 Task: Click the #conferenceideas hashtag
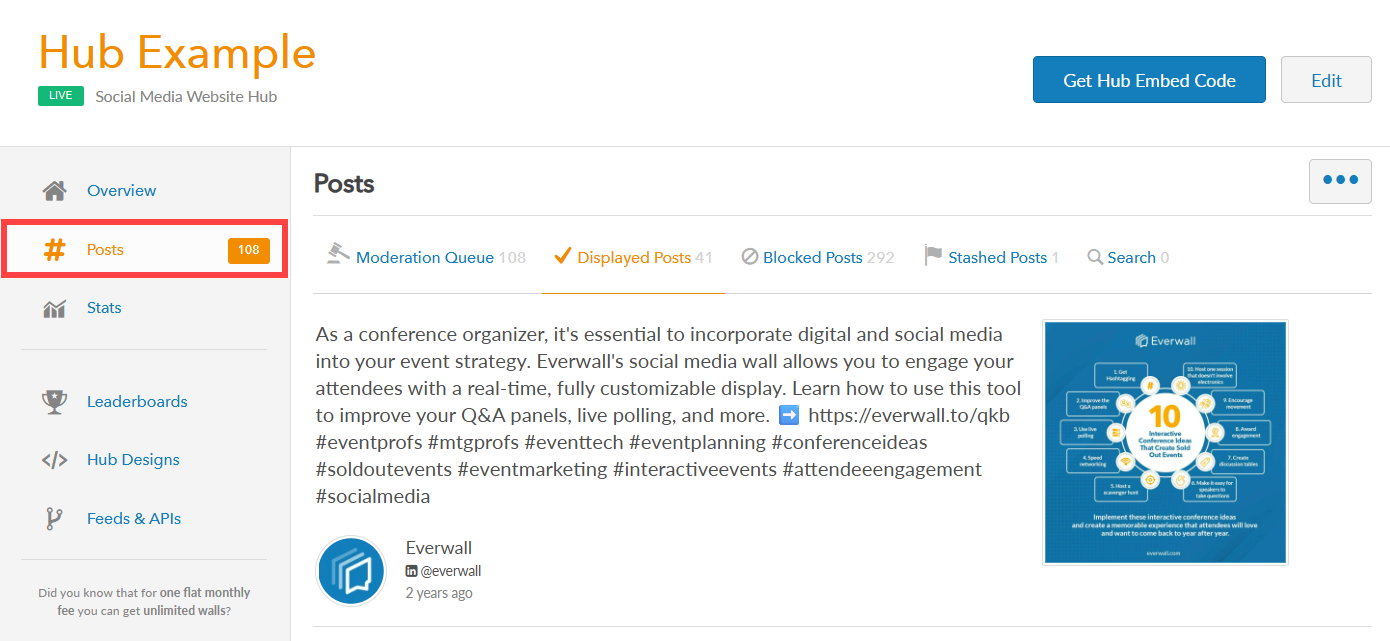tap(850, 442)
